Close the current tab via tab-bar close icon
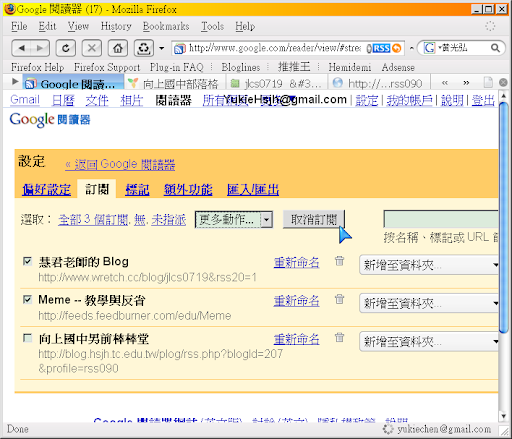Screen dimensions: 512x439 click(x=503, y=82)
